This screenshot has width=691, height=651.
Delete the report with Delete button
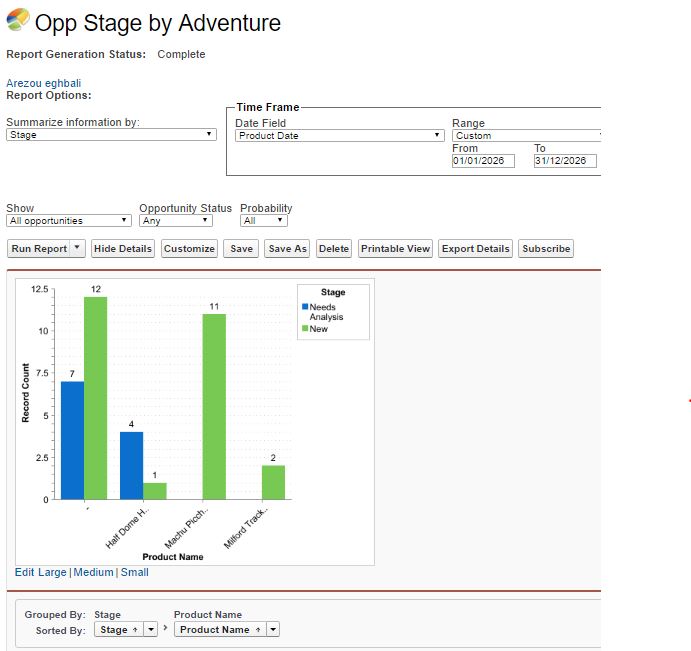pos(334,249)
